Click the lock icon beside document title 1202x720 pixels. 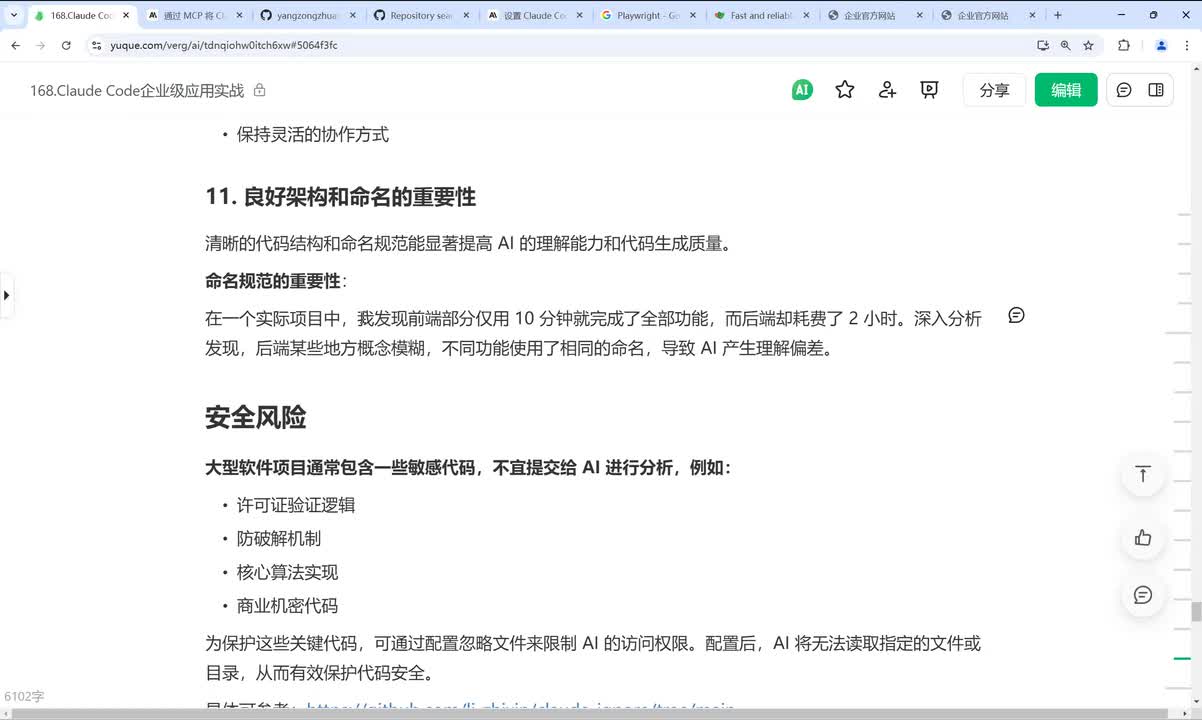click(260, 90)
